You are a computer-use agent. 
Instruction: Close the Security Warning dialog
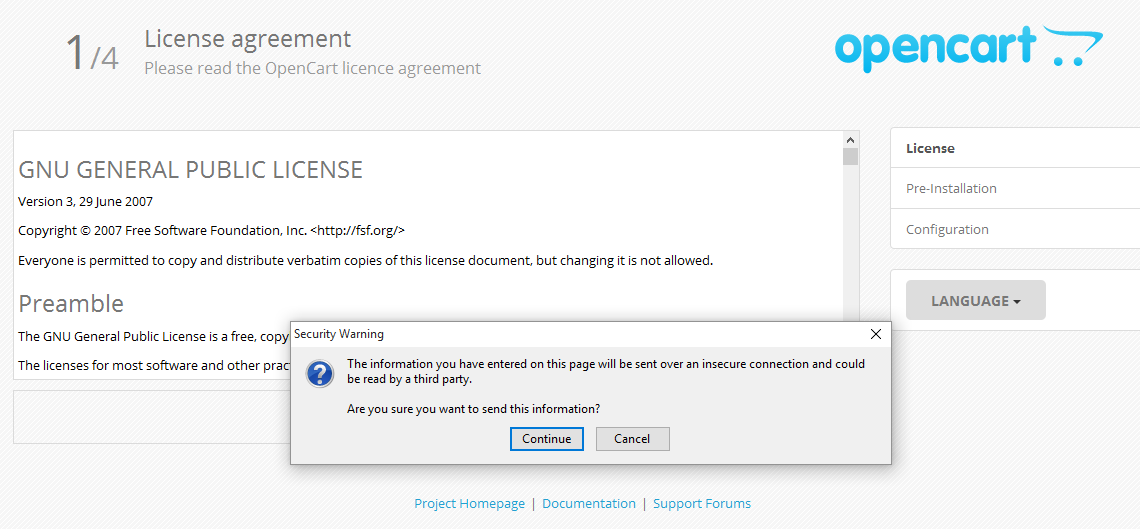click(x=876, y=334)
